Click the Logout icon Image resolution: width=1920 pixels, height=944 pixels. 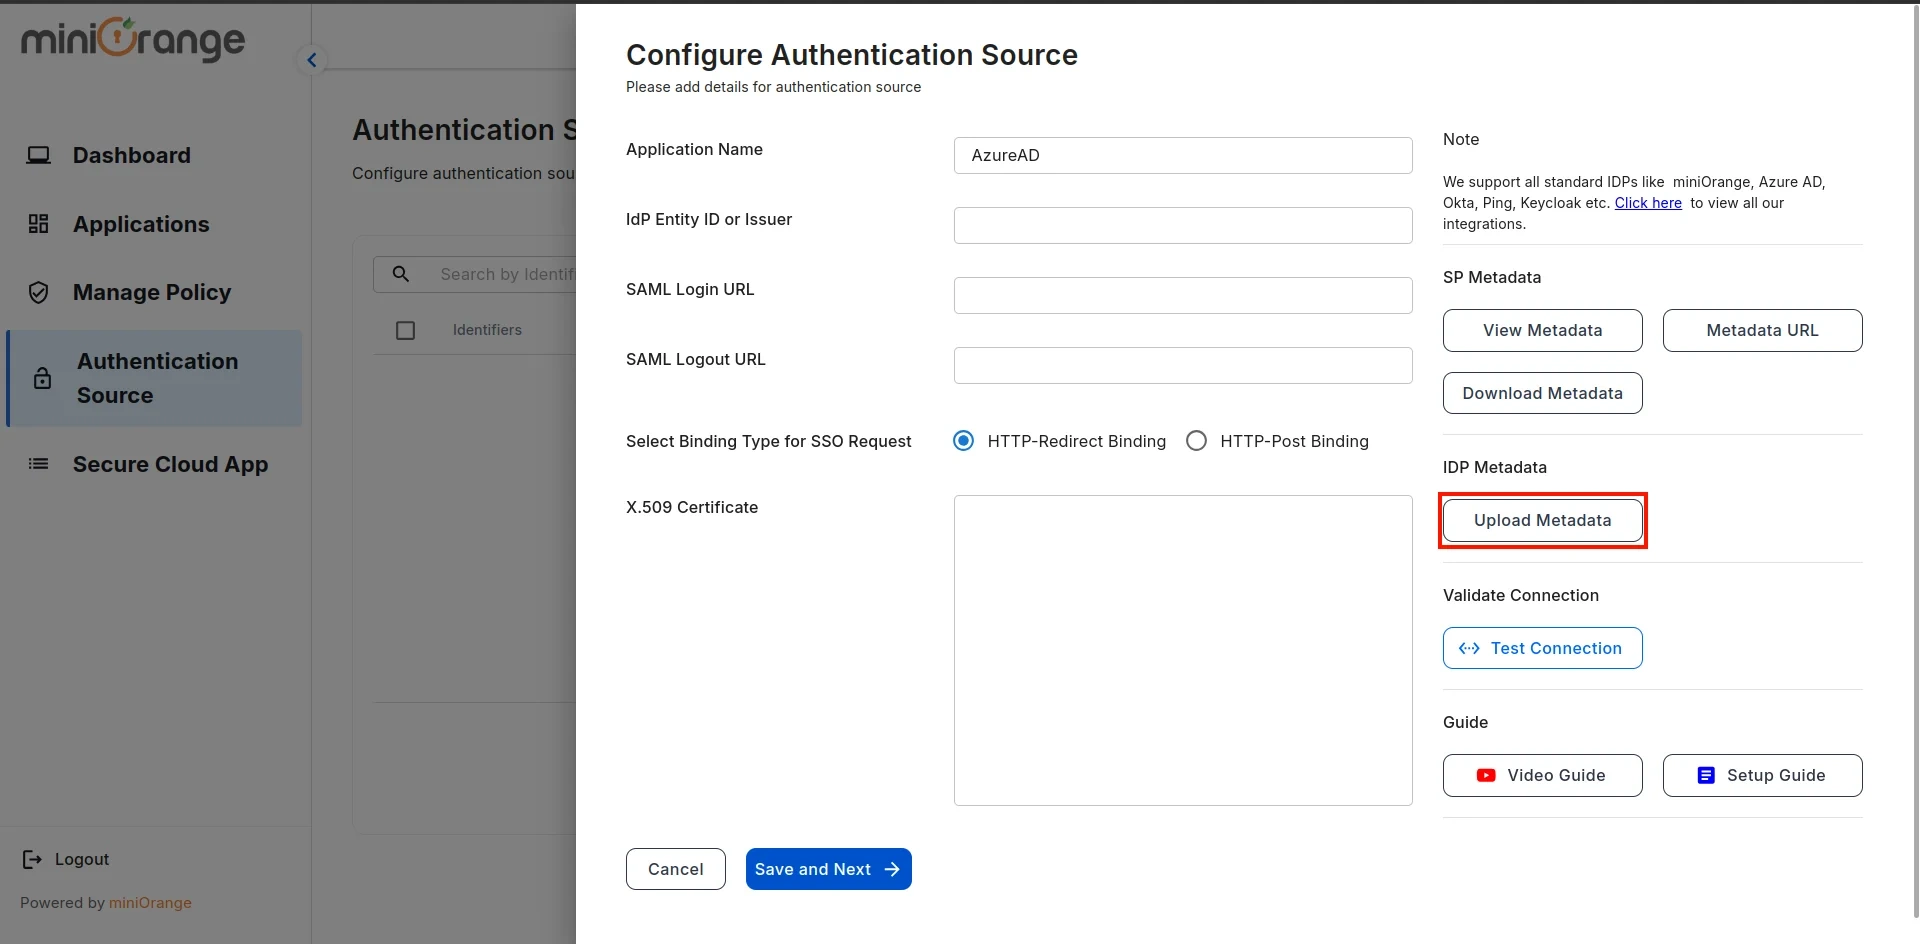click(x=31, y=859)
